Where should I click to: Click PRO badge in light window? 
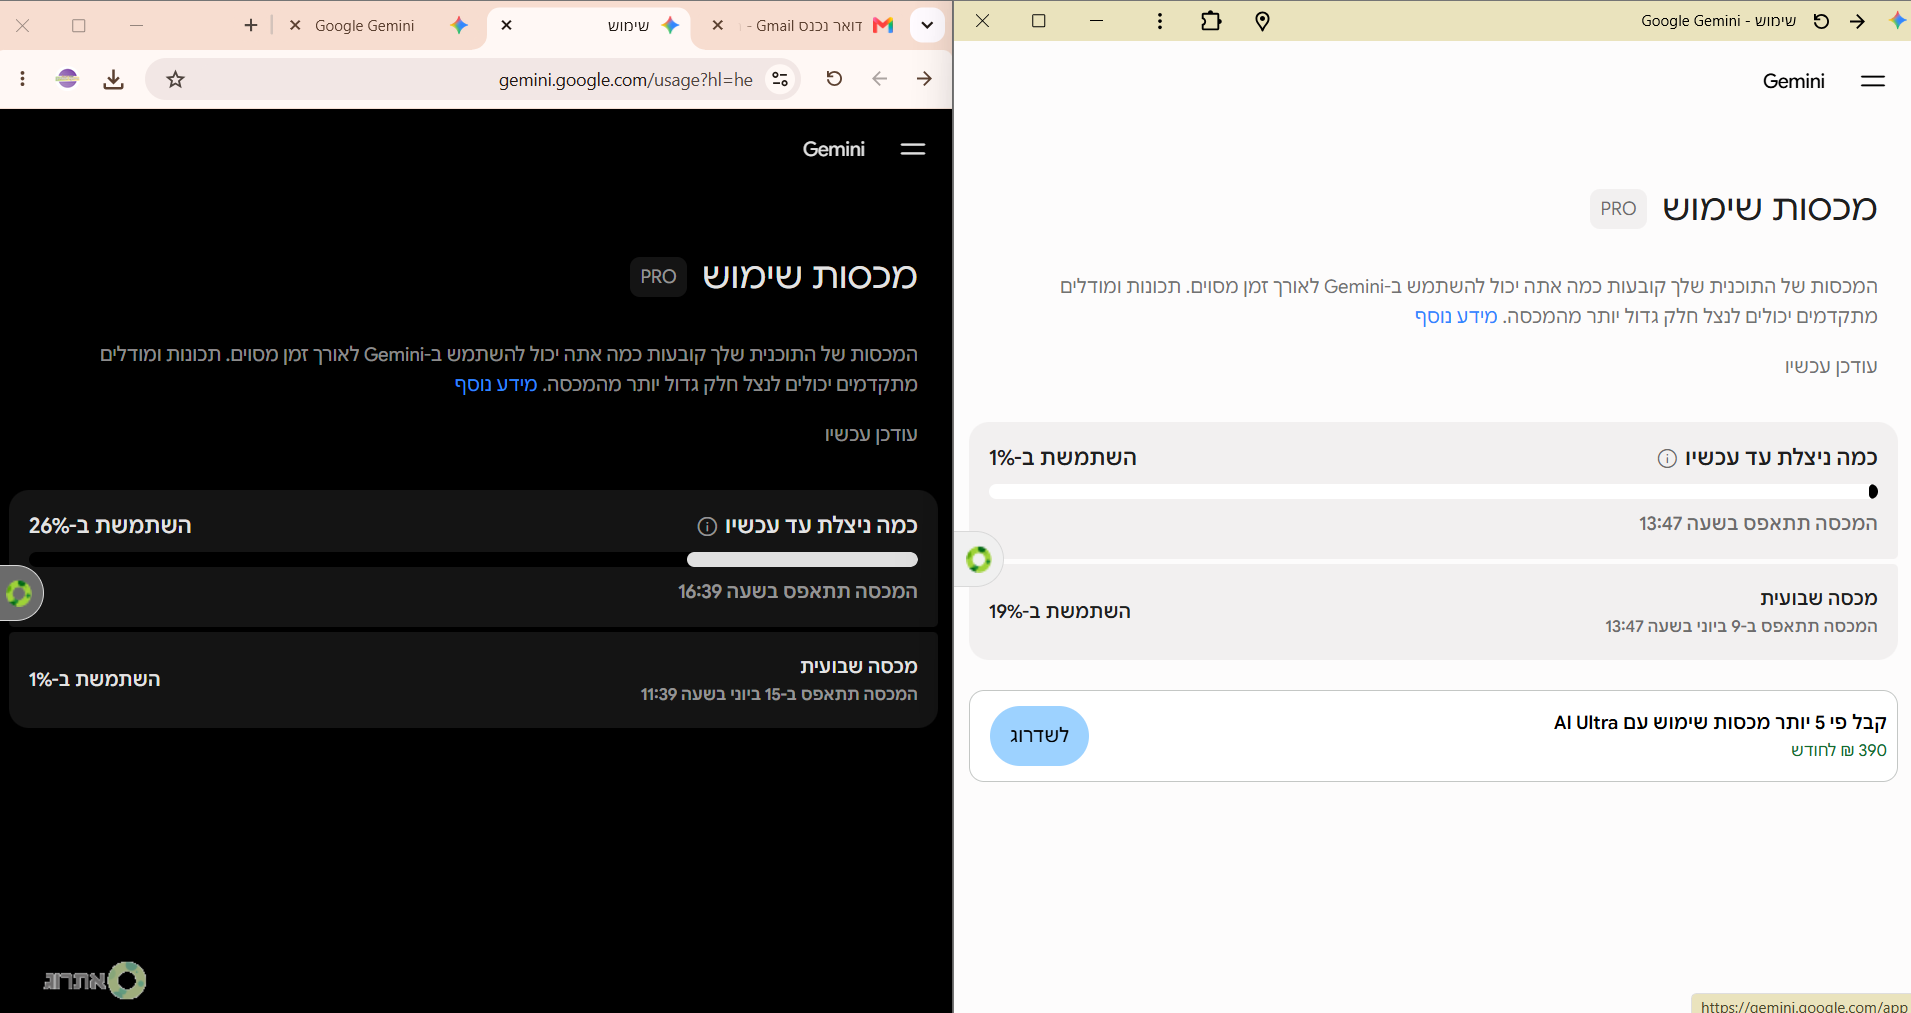(x=1618, y=209)
